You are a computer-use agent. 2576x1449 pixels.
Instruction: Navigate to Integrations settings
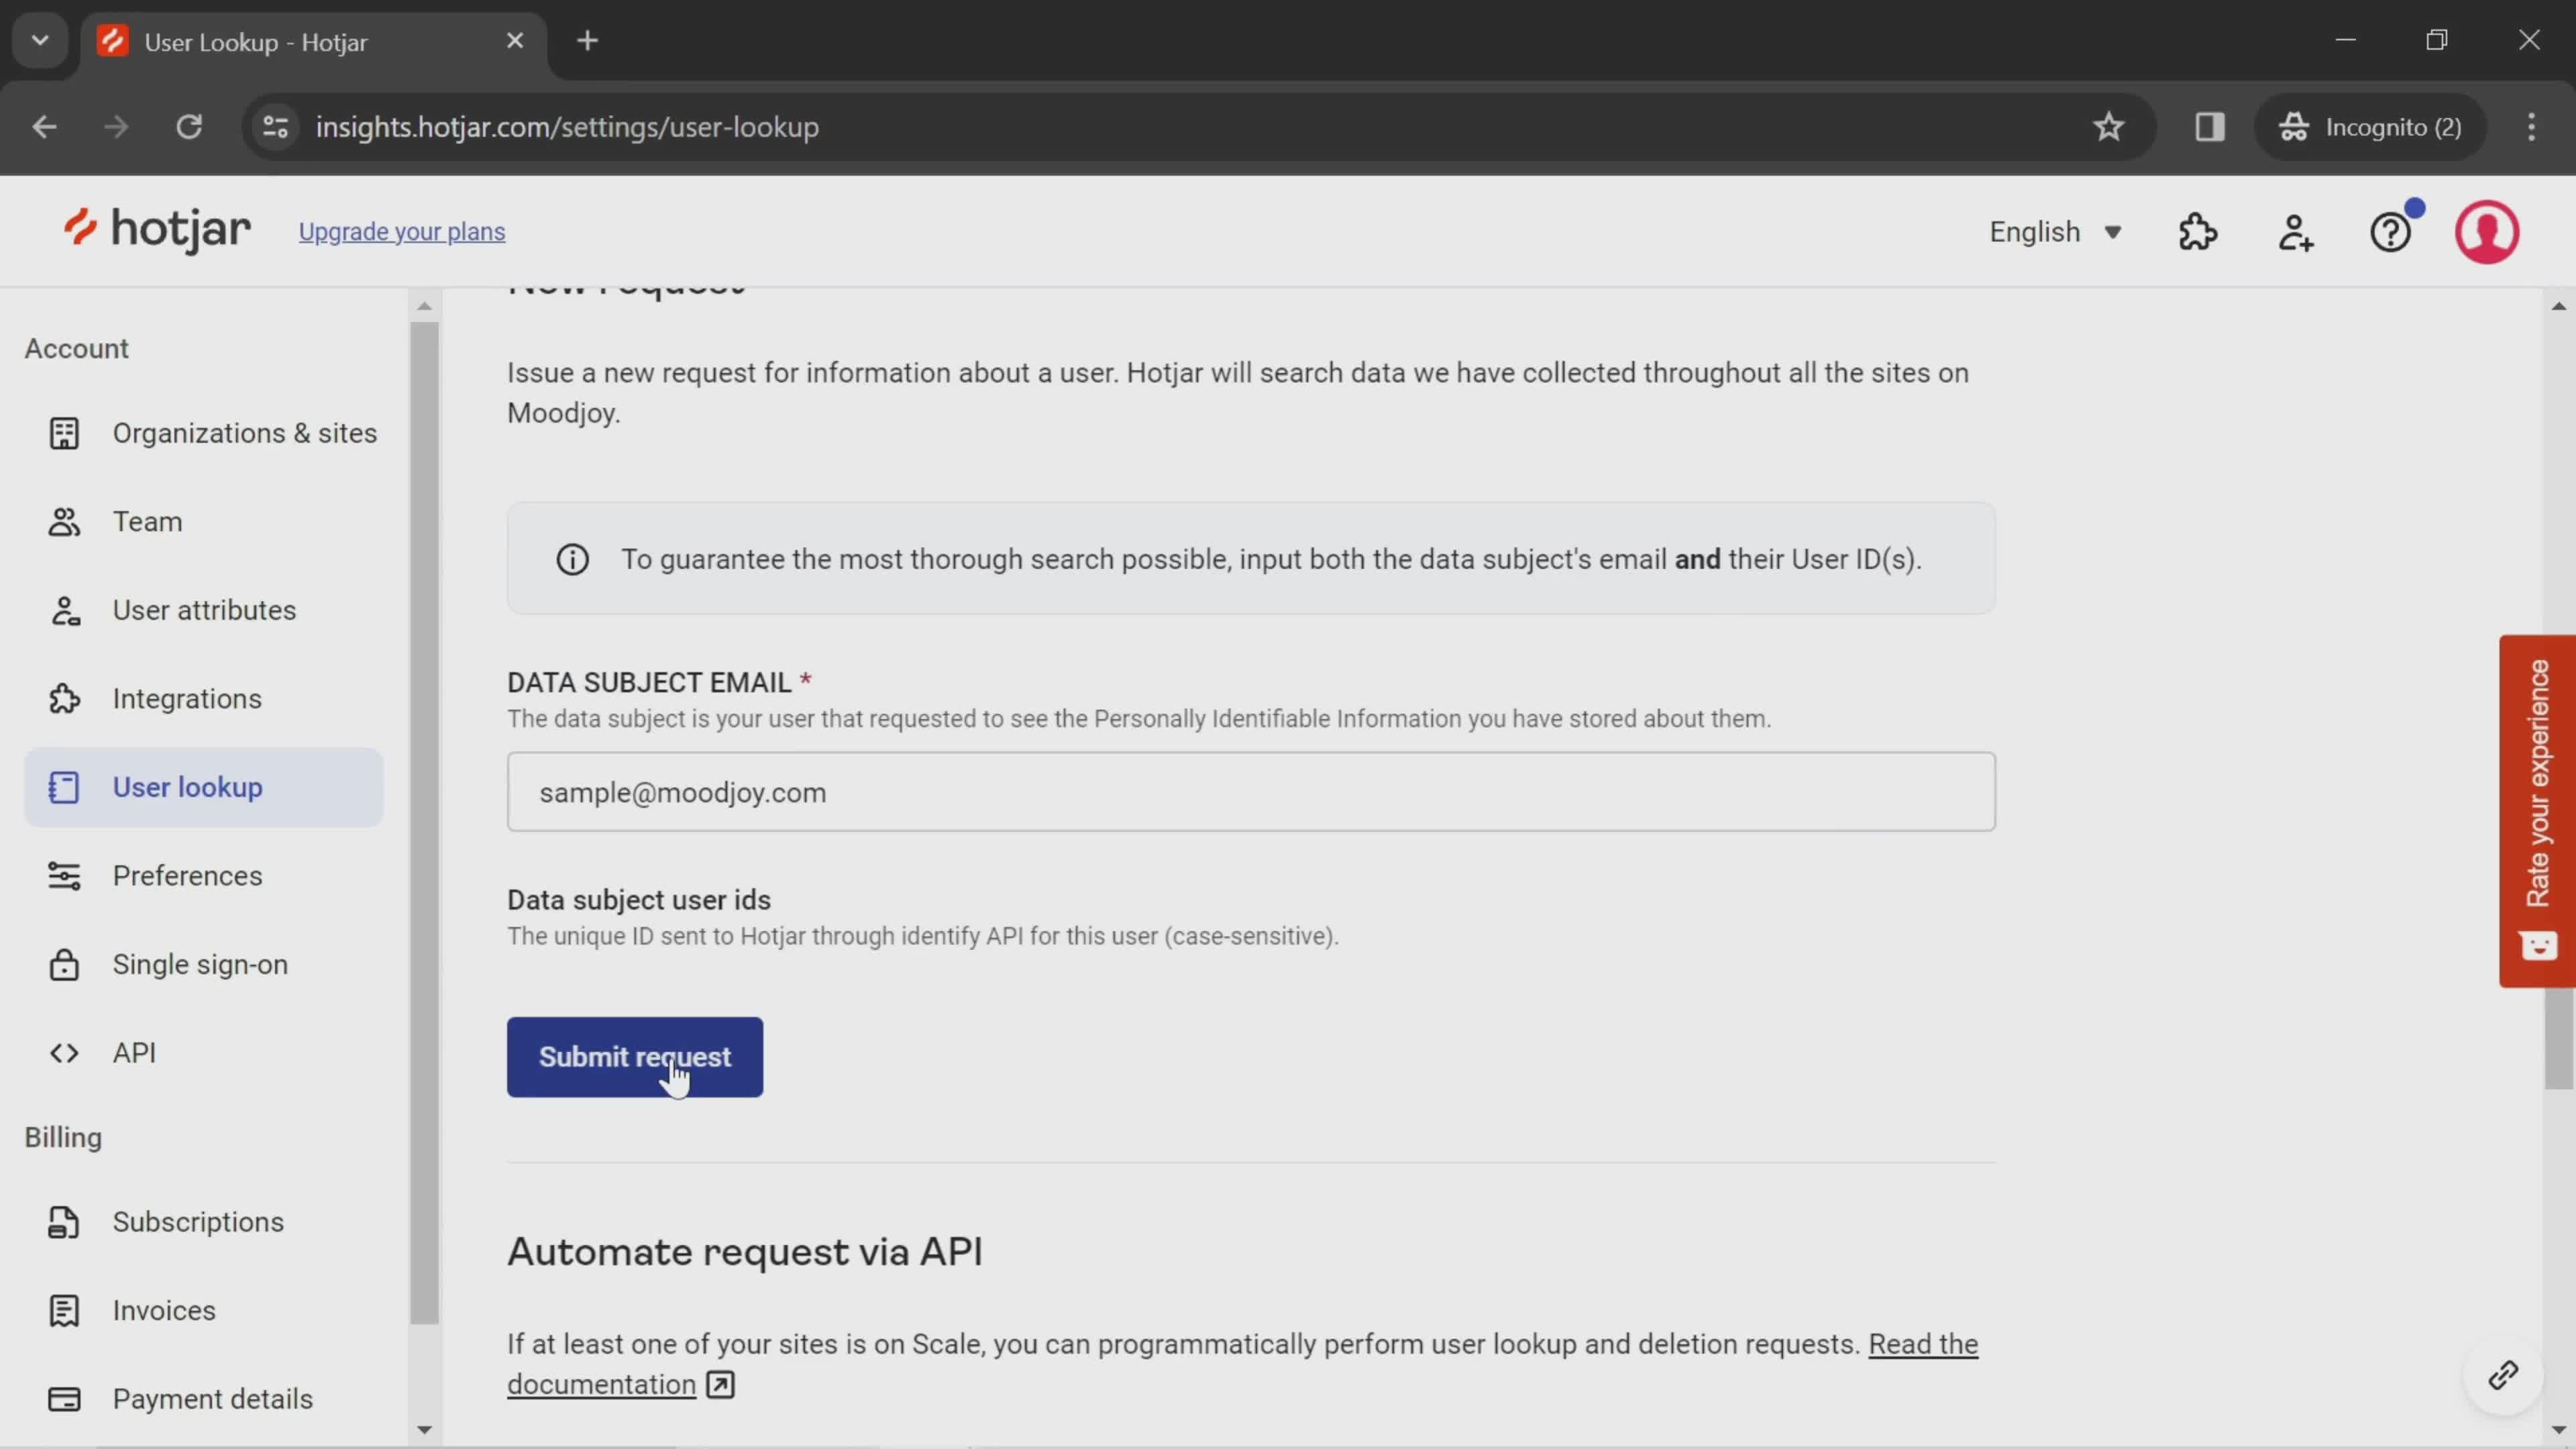click(186, 697)
